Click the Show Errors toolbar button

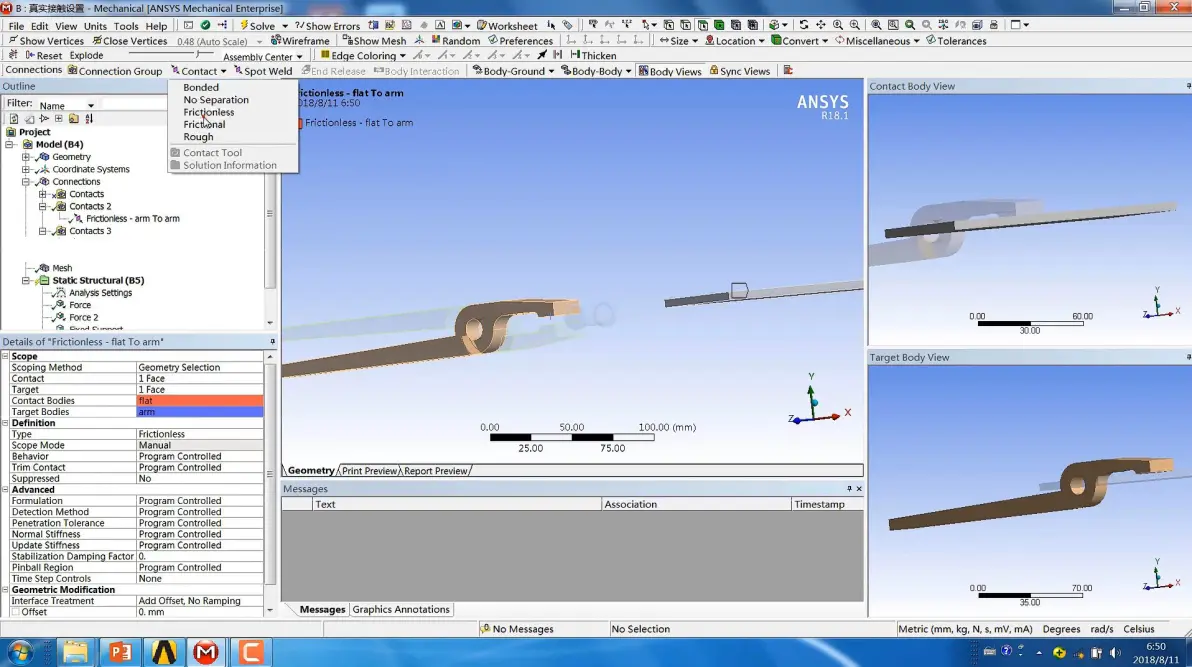(x=328, y=25)
